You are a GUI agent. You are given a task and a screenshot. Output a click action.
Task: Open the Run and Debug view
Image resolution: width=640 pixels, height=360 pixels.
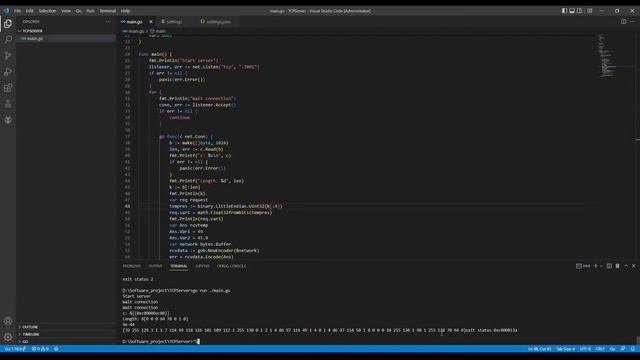coord(8,72)
